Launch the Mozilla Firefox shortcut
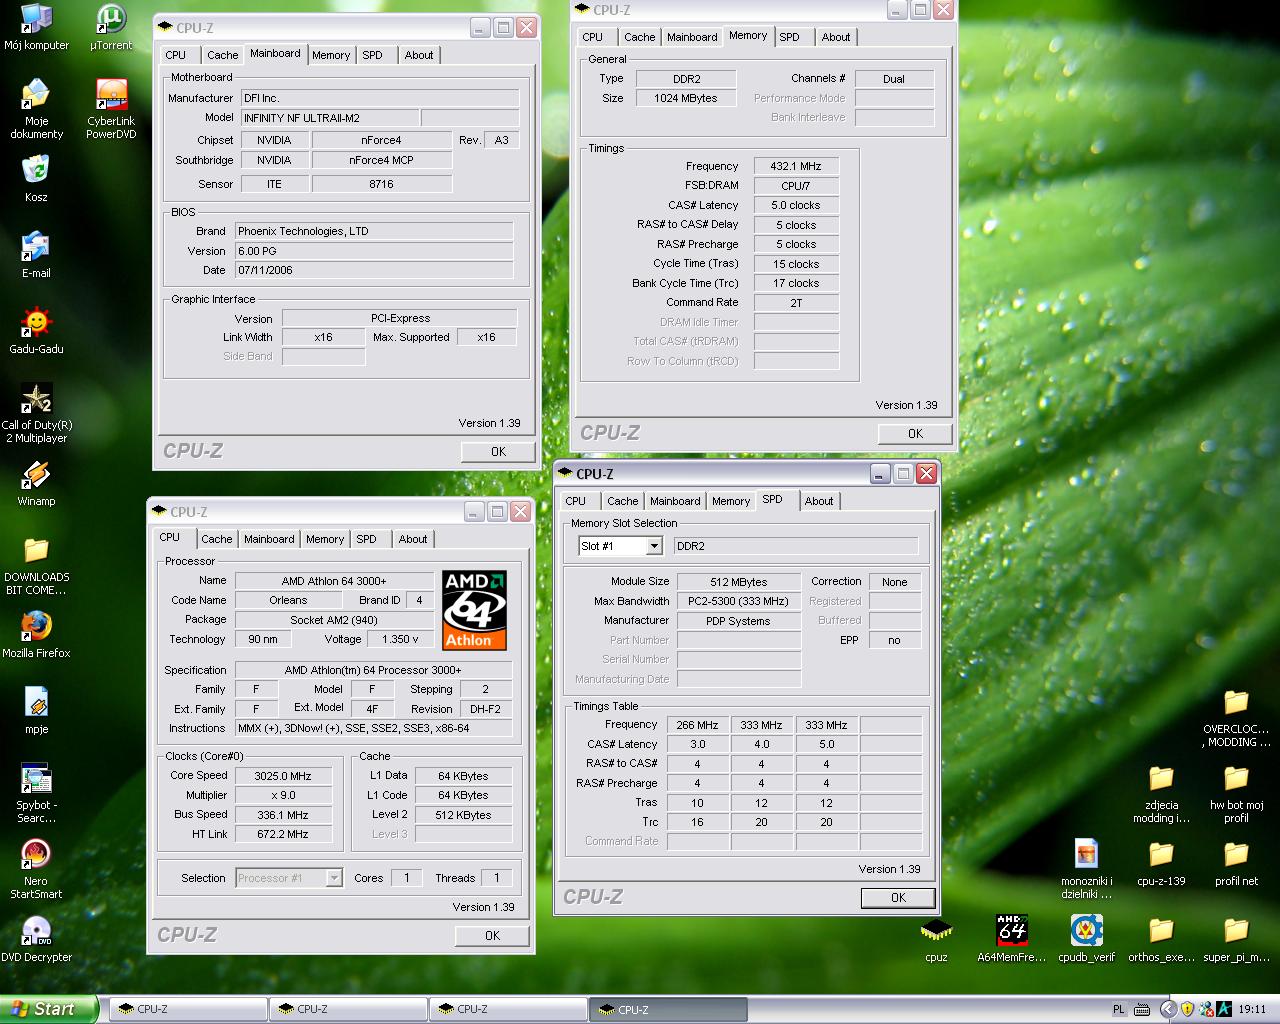Image resolution: width=1280 pixels, height=1024 pixels. coord(36,634)
